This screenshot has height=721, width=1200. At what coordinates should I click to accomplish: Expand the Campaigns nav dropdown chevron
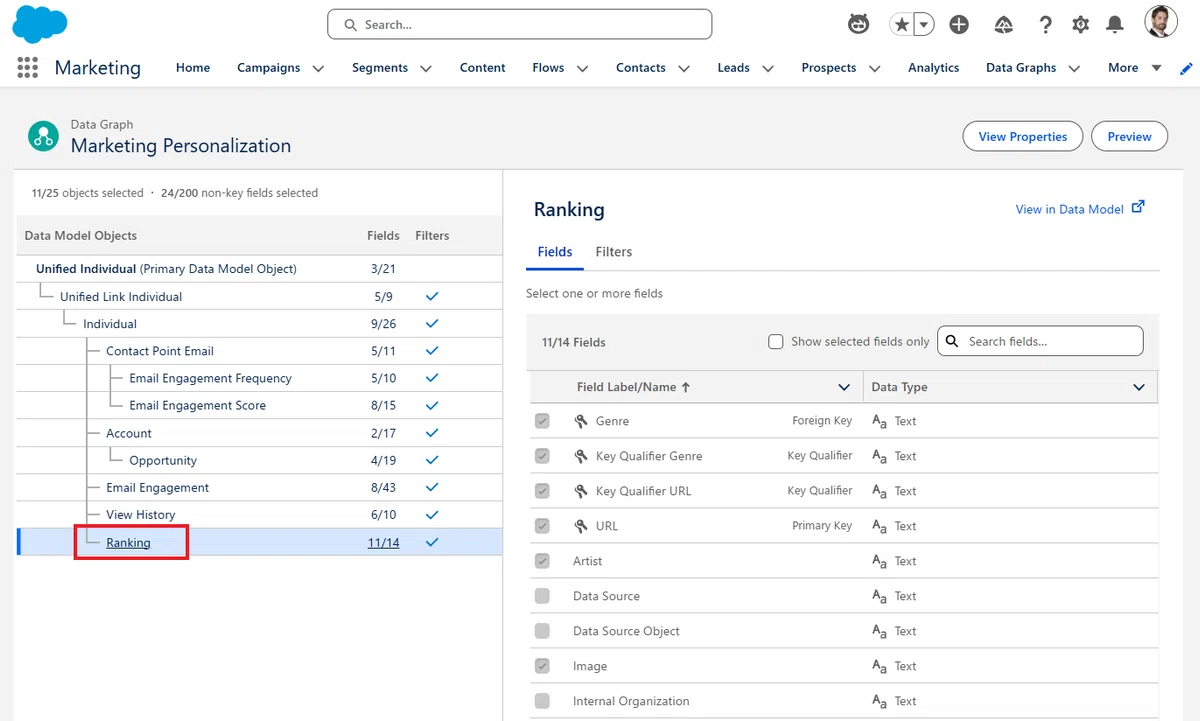click(318, 69)
